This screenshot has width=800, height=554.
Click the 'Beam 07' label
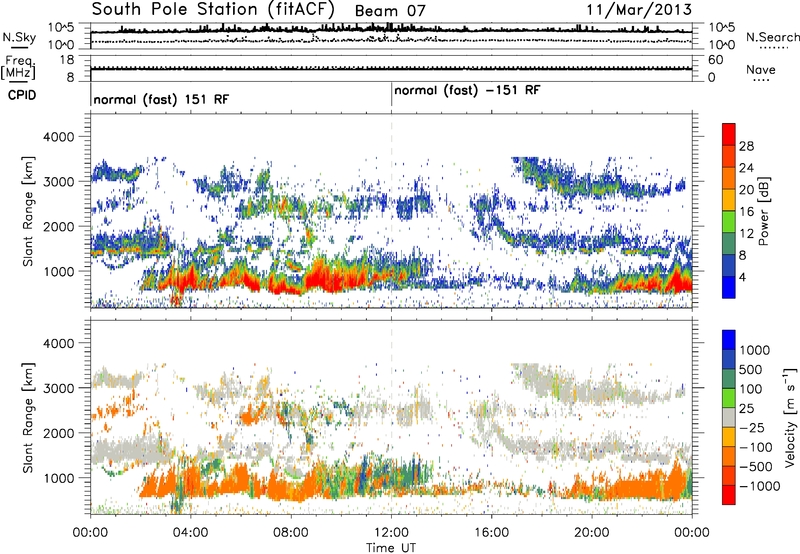click(390, 11)
